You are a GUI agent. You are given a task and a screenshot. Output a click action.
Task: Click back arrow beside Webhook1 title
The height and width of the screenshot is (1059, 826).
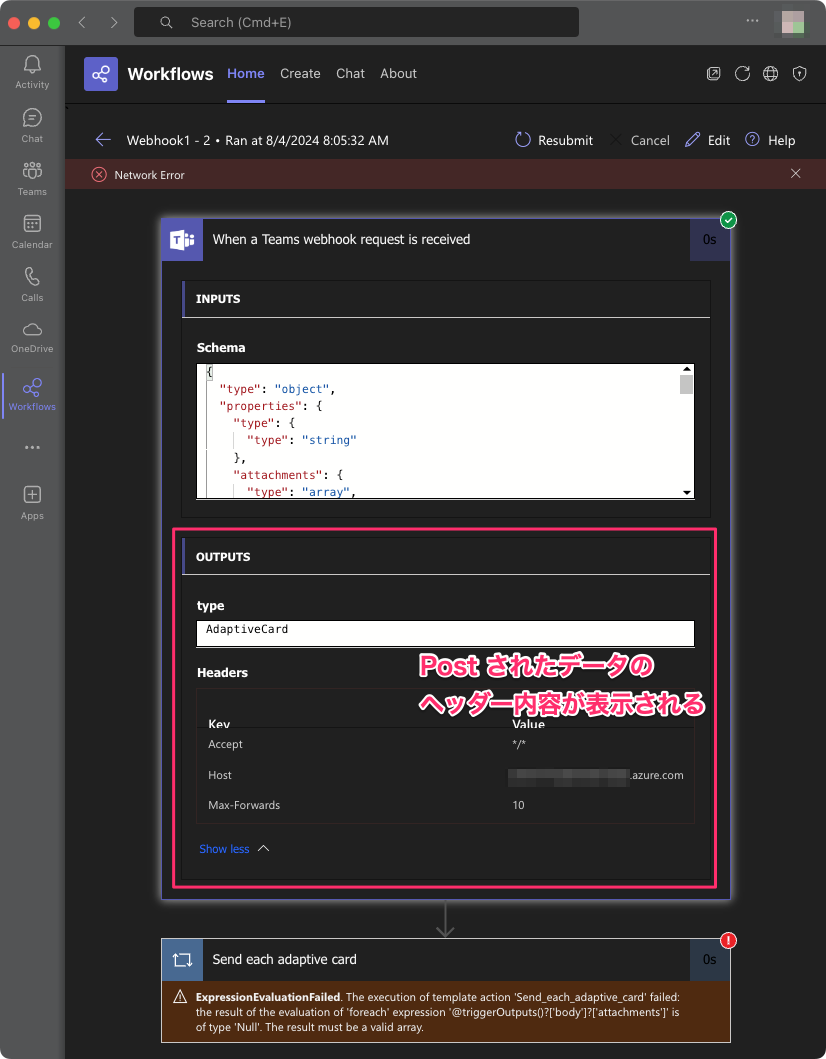click(103, 140)
